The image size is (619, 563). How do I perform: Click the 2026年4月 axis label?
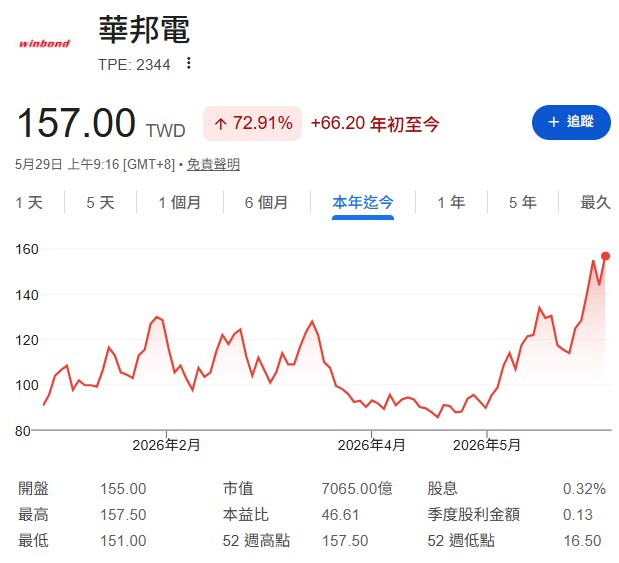coord(371,445)
